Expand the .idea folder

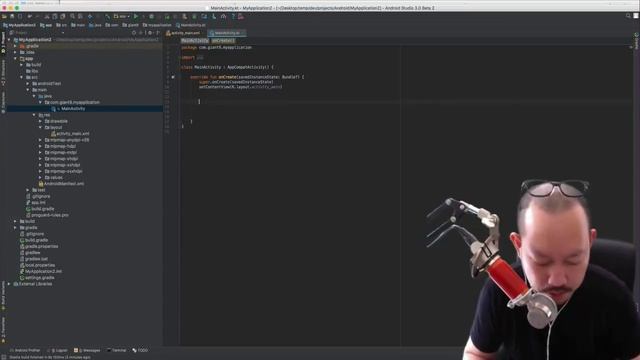pos(16,52)
